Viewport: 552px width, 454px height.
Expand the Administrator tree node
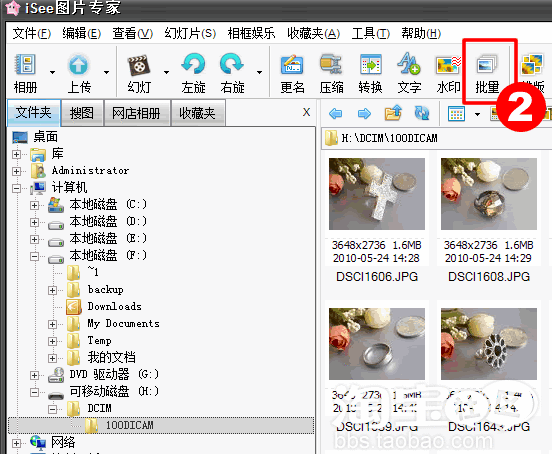[x=16, y=171]
